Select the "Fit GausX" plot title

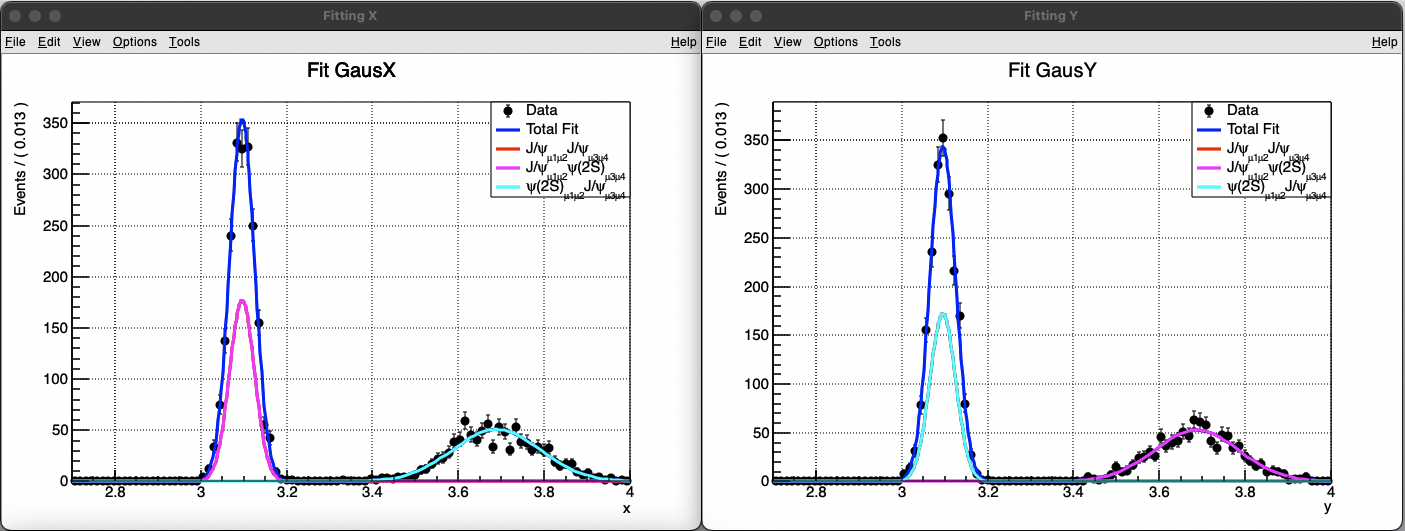tap(350, 72)
